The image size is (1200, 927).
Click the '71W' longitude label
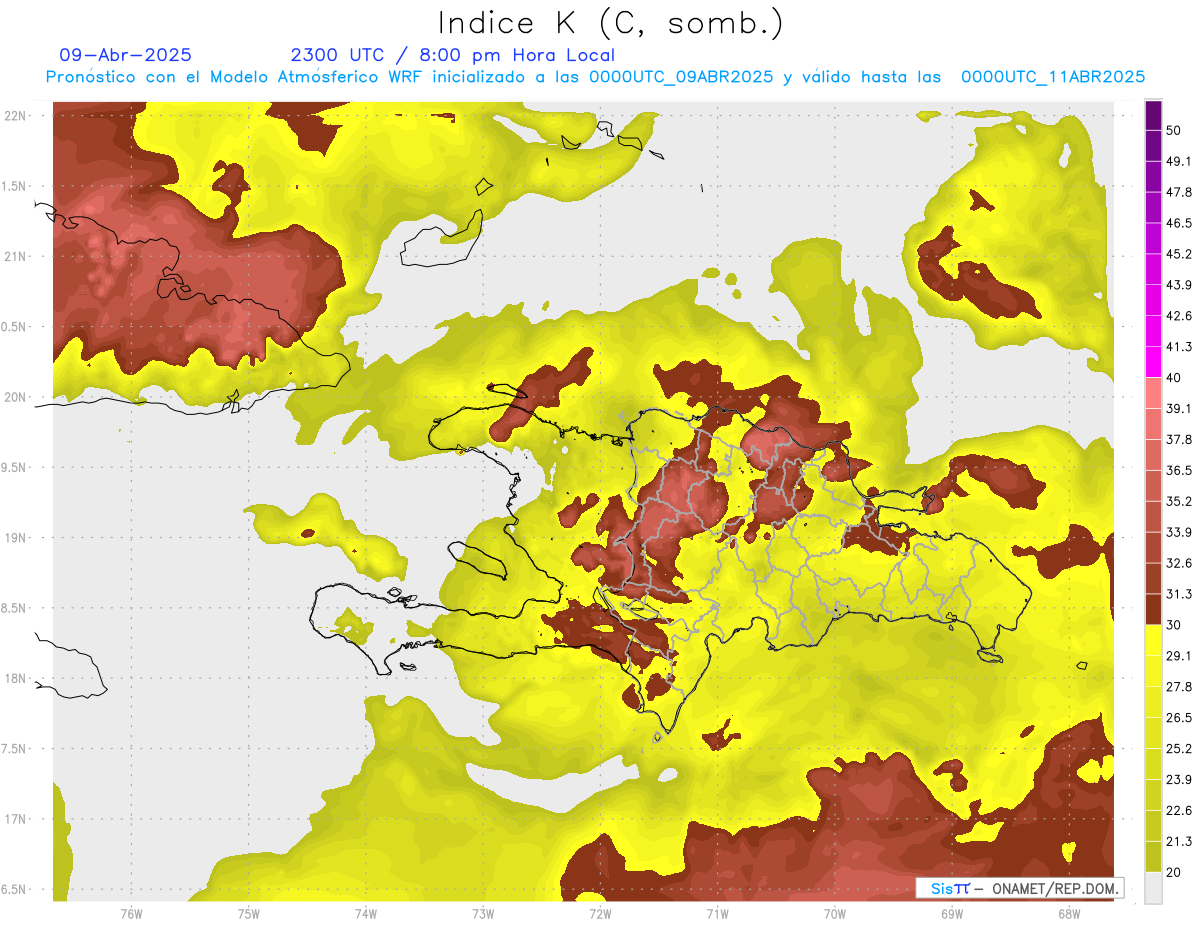(717, 913)
